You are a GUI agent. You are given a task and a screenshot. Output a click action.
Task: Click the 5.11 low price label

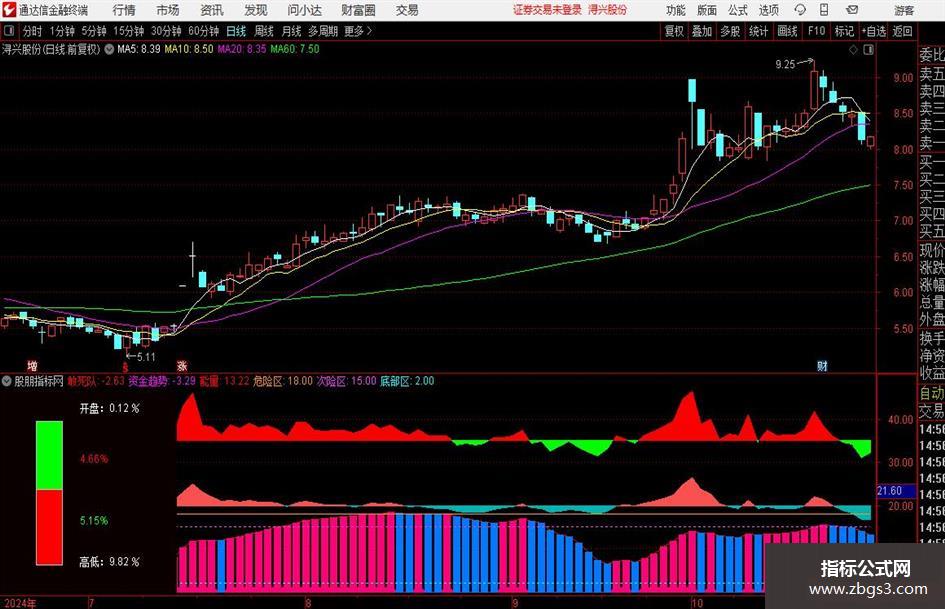[146, 357]
